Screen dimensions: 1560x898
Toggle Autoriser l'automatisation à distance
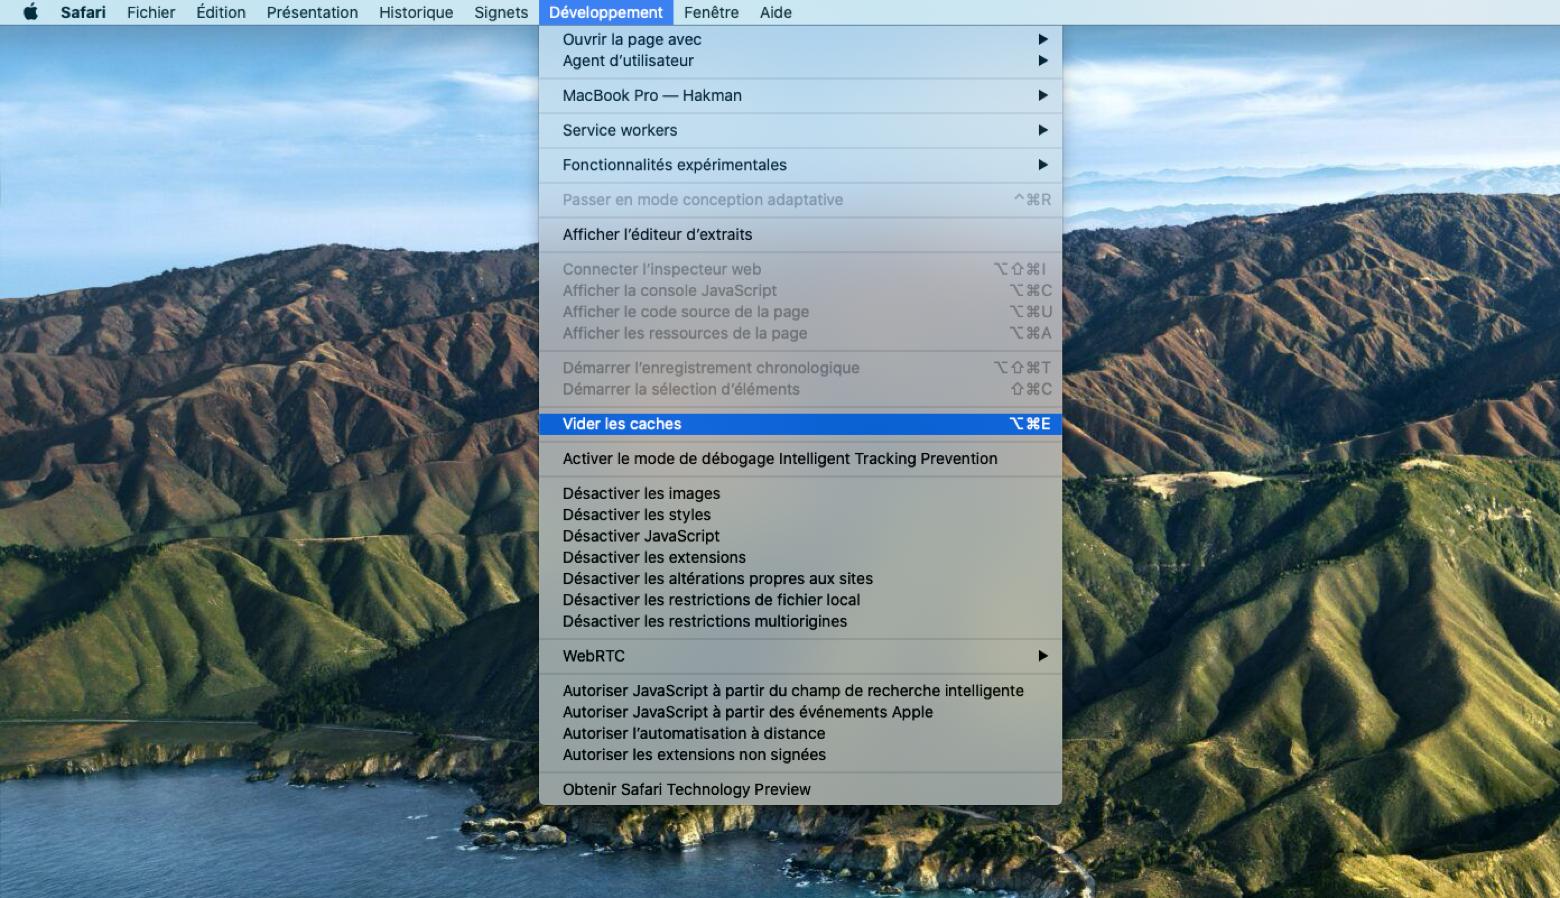pyautogui.click(x=800, y=733)
